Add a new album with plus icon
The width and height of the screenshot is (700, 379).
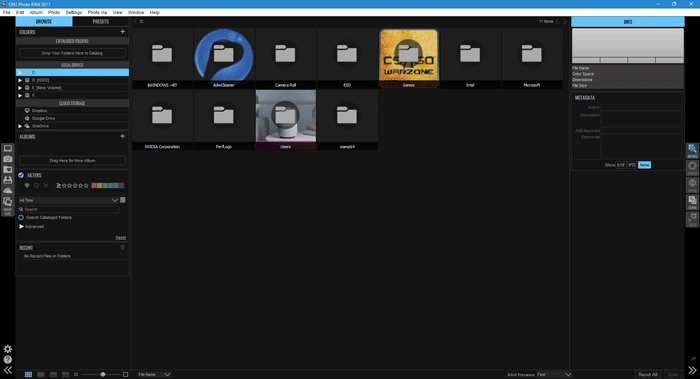coord(122,136)
